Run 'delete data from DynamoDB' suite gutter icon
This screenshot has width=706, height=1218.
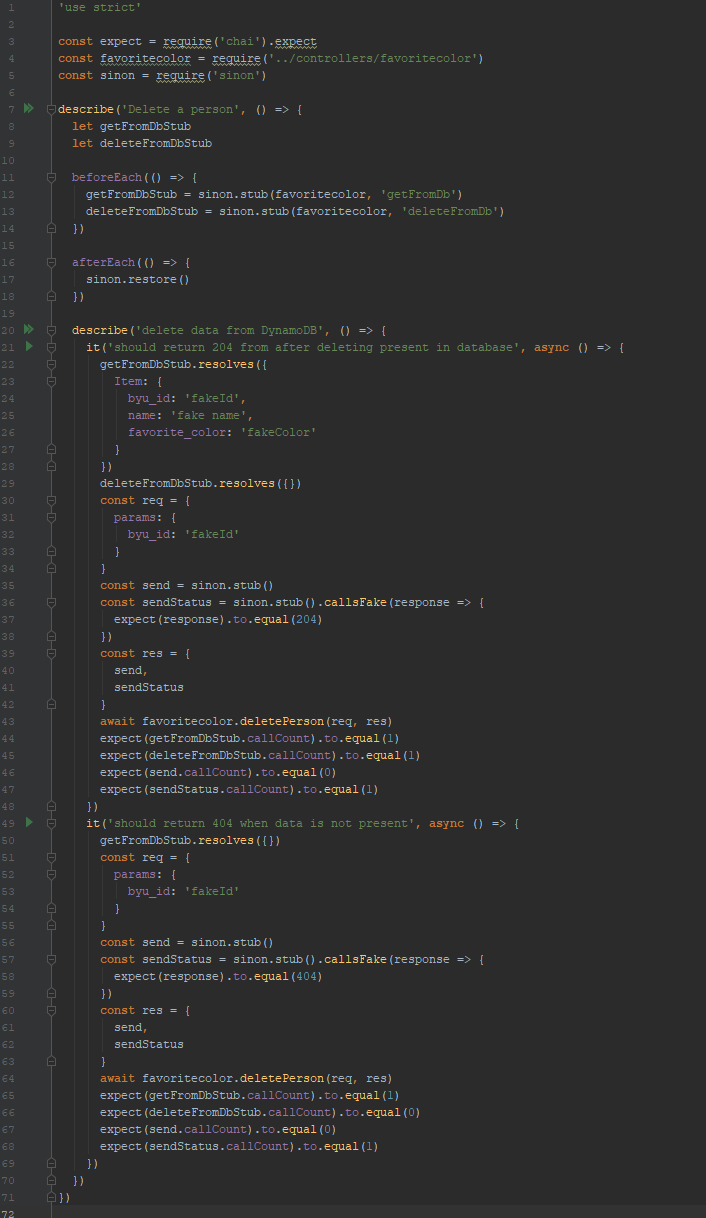(x=29, y=329)
